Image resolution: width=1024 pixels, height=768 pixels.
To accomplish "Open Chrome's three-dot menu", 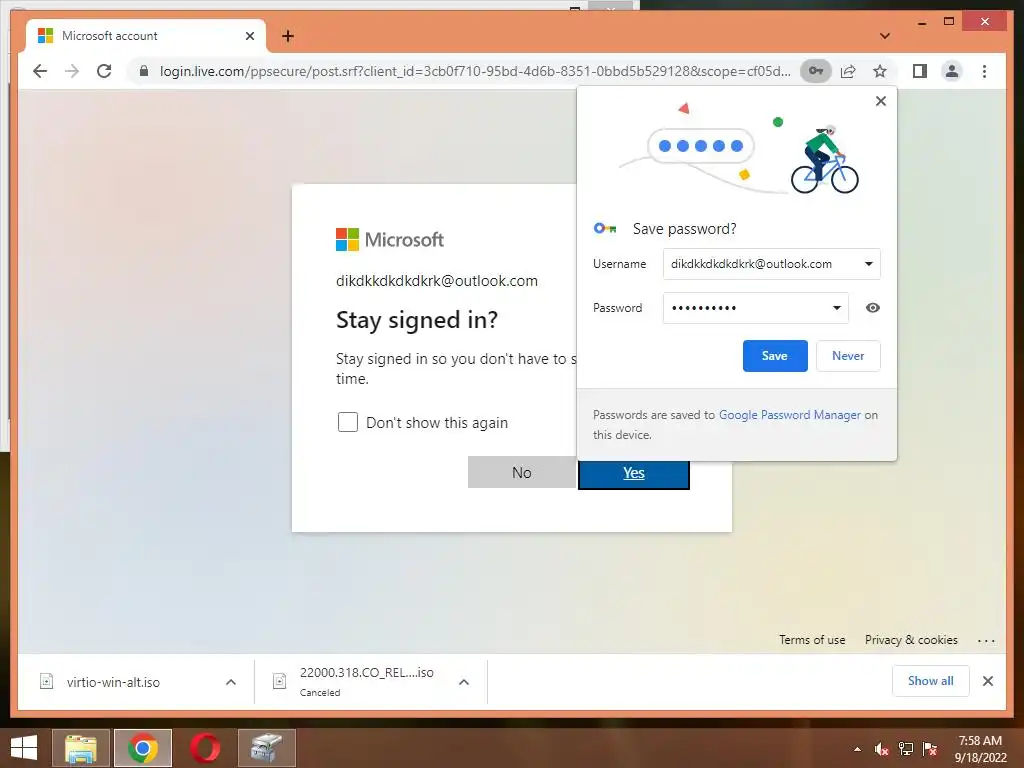I will point(984,71).
